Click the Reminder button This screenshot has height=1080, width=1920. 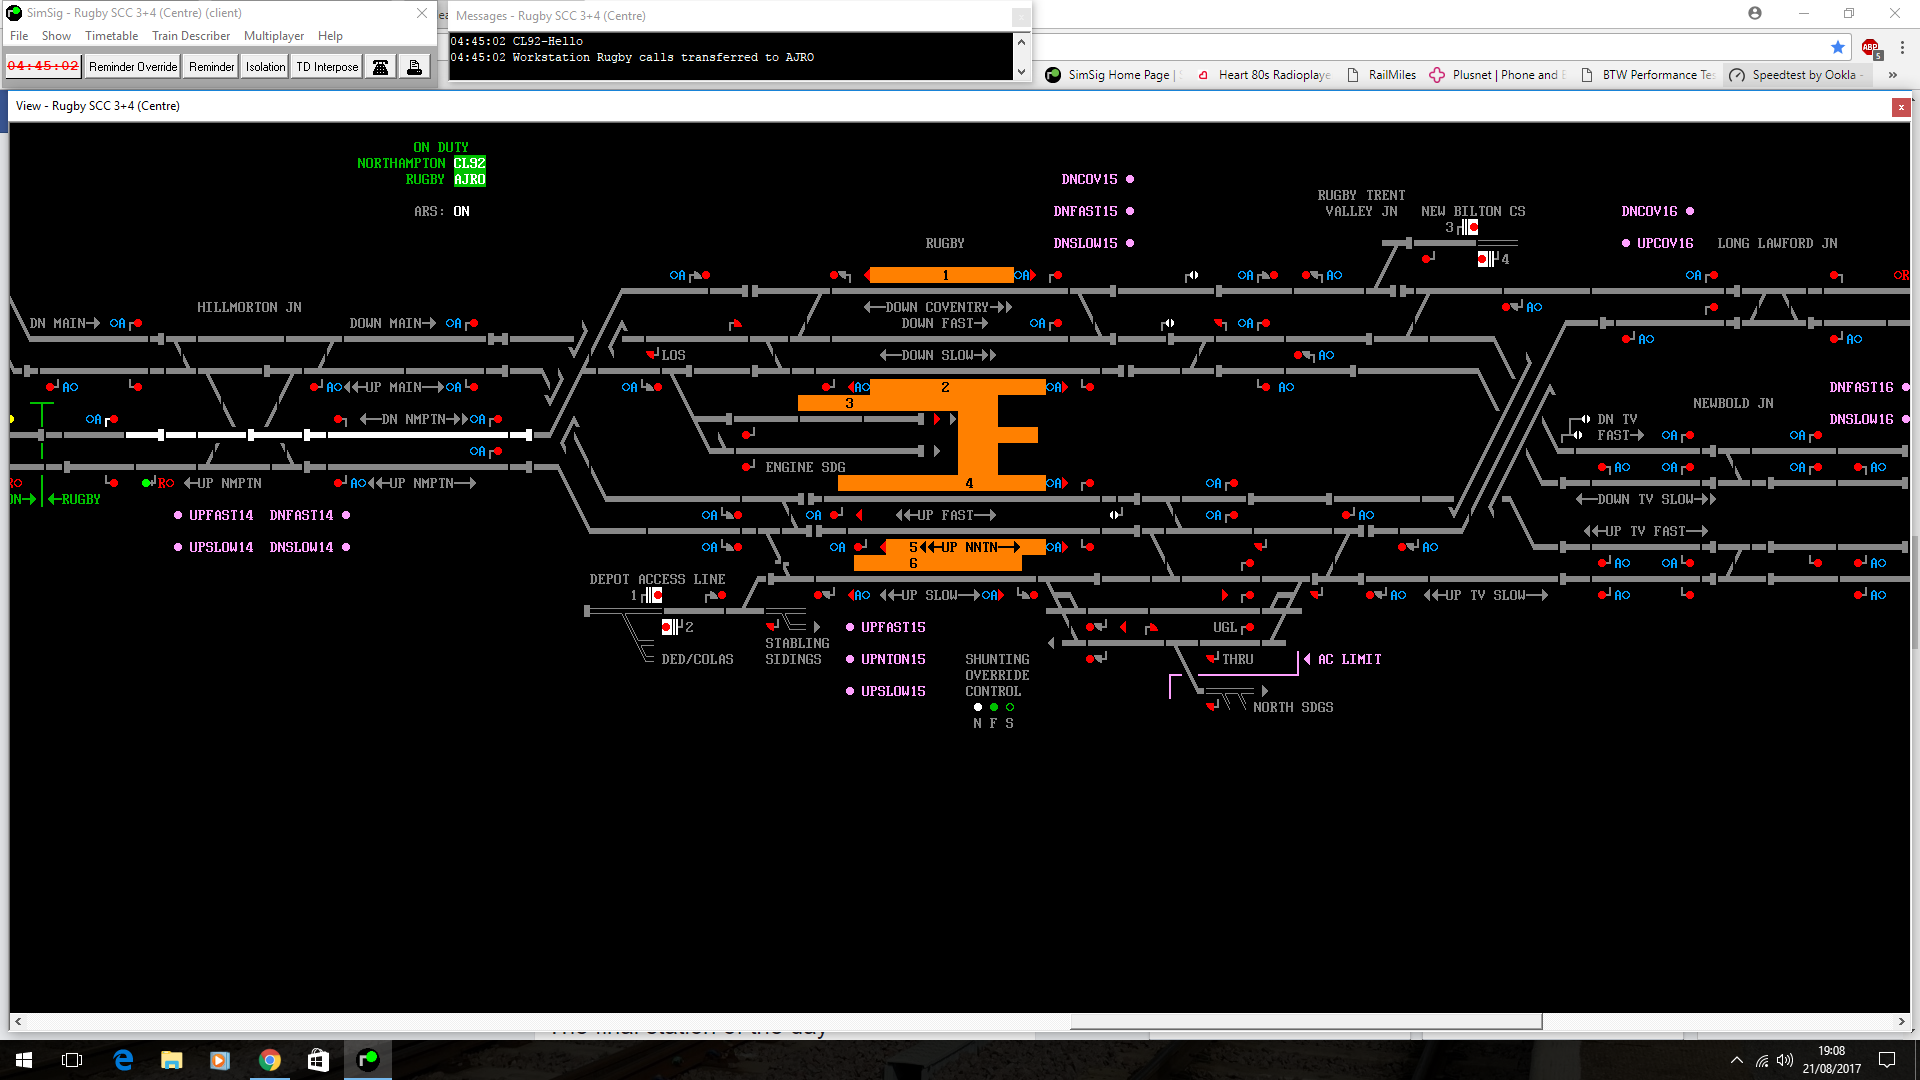coord(212,66)
